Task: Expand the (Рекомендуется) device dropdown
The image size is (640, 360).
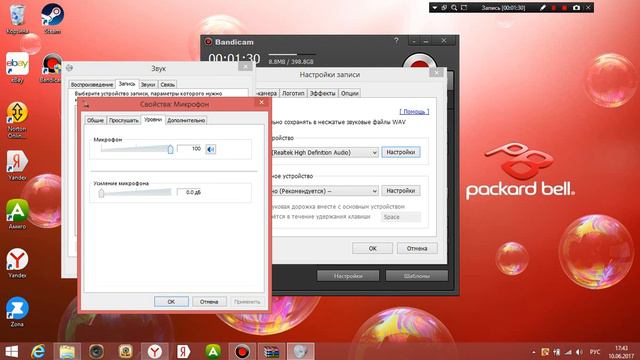Action: (x=374, y=191)
